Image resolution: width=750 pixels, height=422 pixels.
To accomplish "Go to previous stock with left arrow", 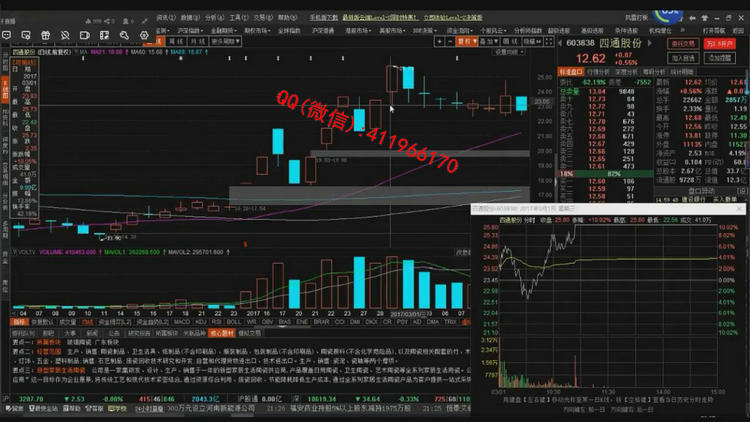I will [560, 43].
